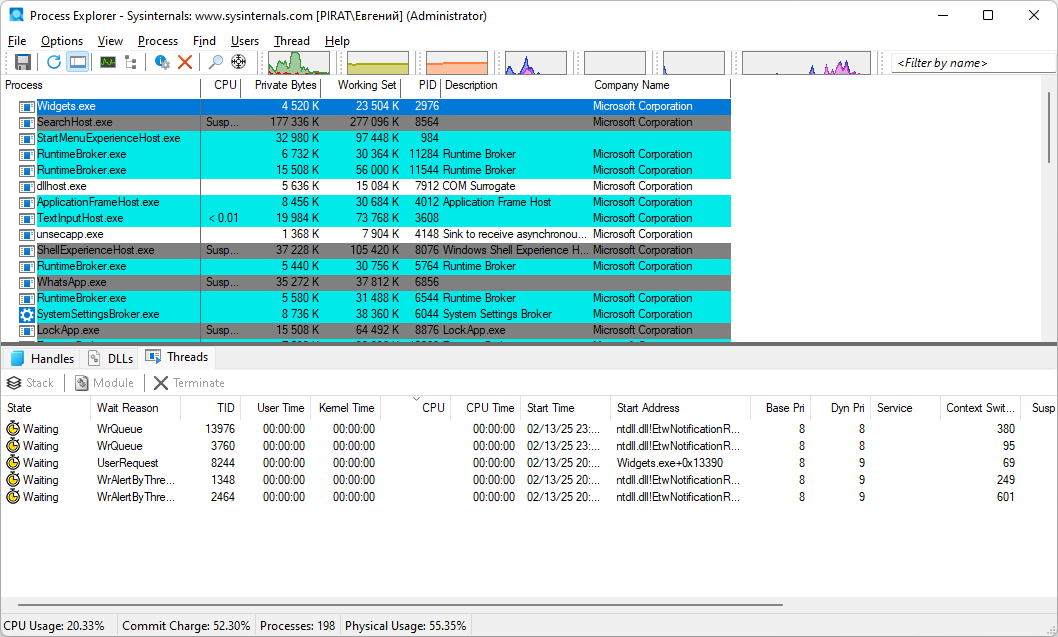This screenshot has height=637, width=1058.
Task: Click the Terminate thread button
Action: click(x=189, y=383)
